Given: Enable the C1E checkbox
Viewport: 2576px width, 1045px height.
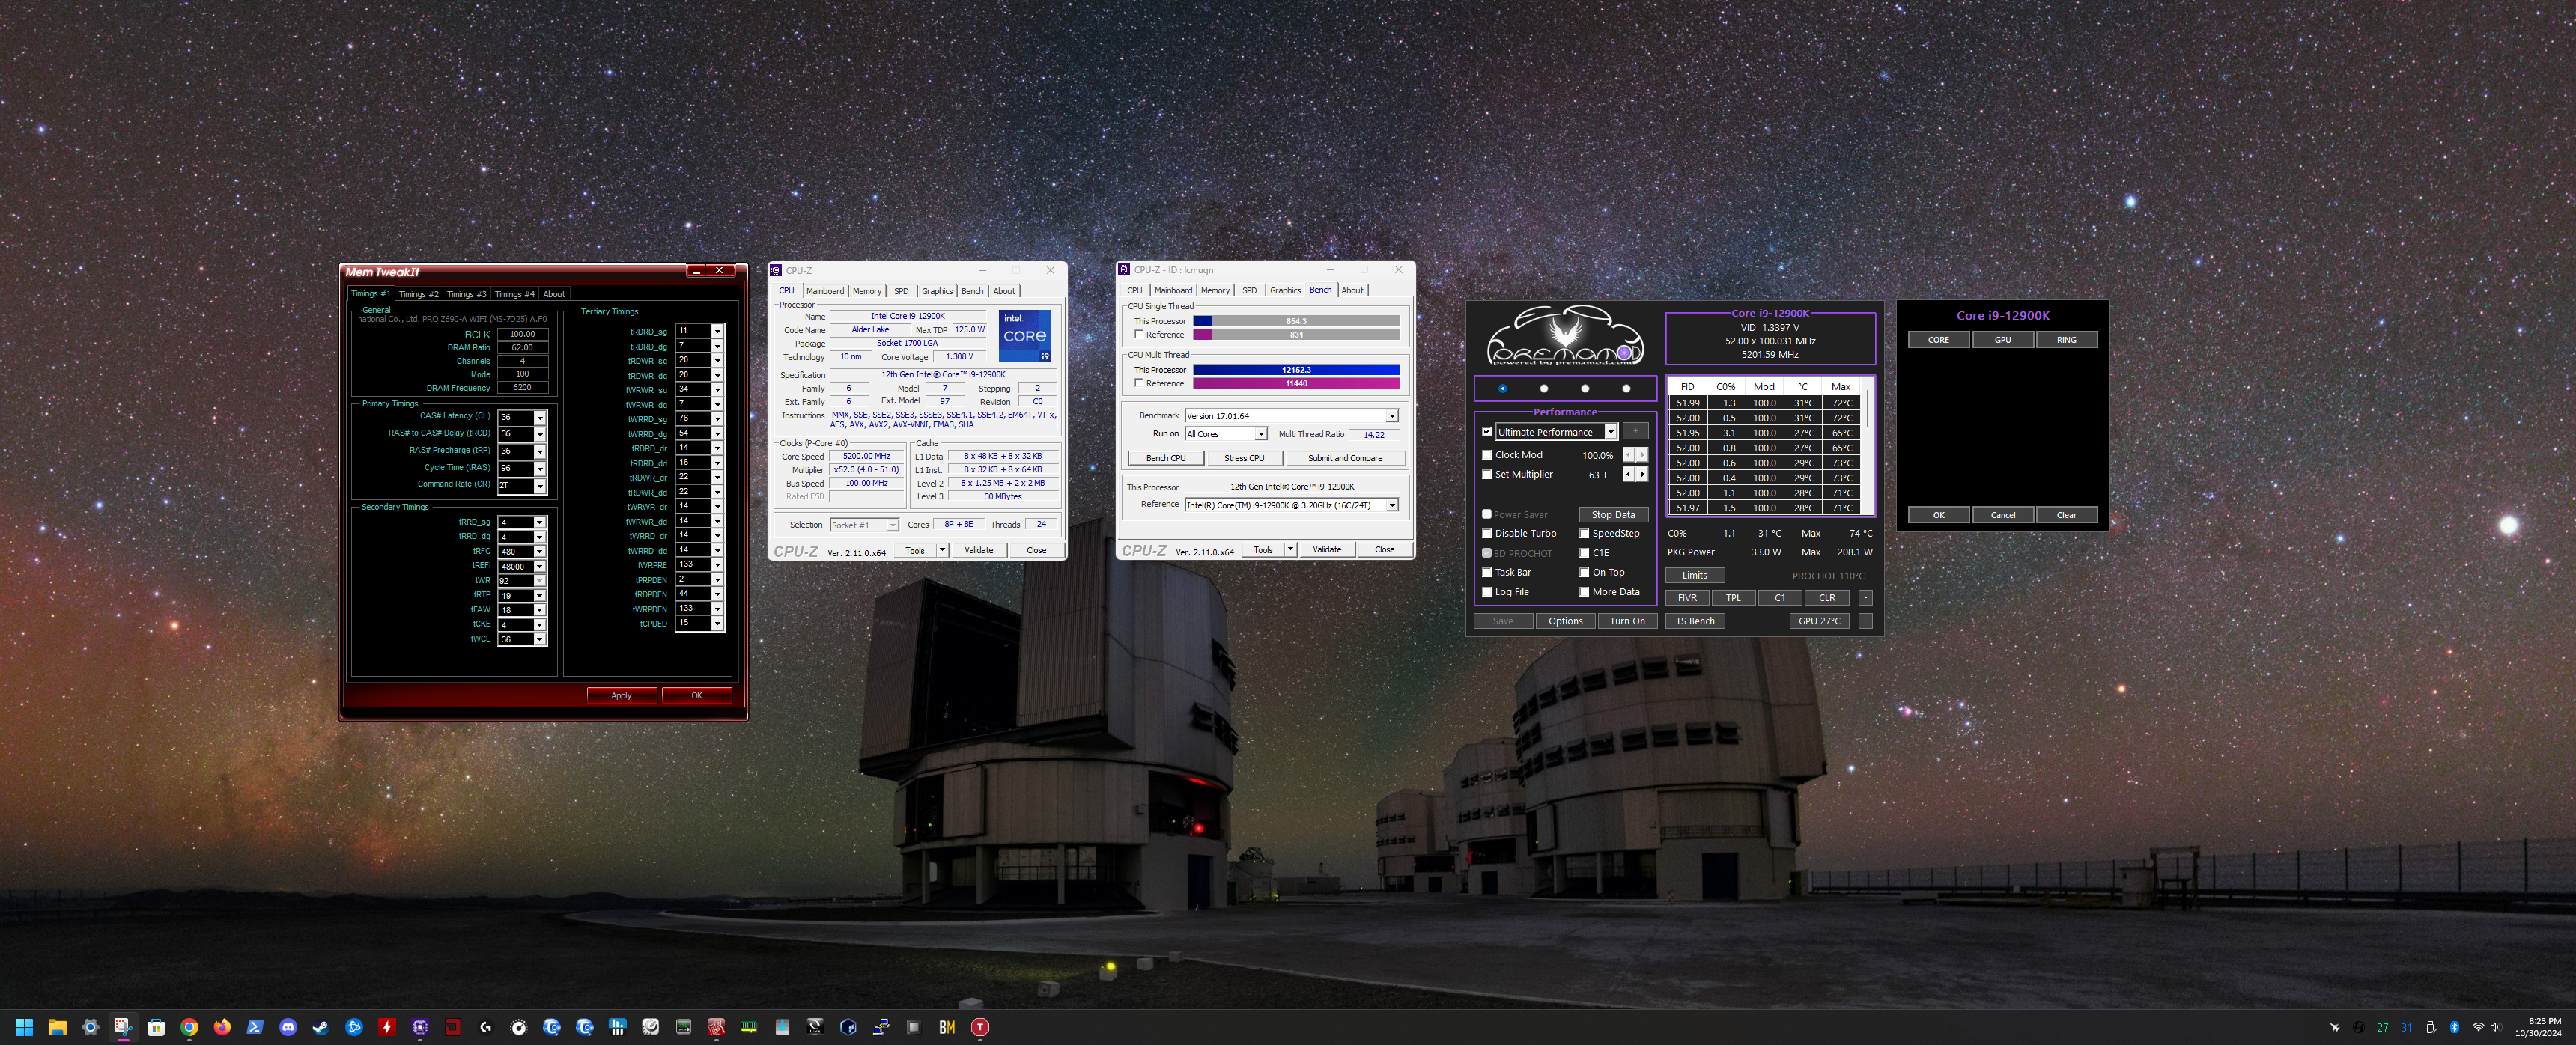Looking at the screenshot, I should [1585, 553].
